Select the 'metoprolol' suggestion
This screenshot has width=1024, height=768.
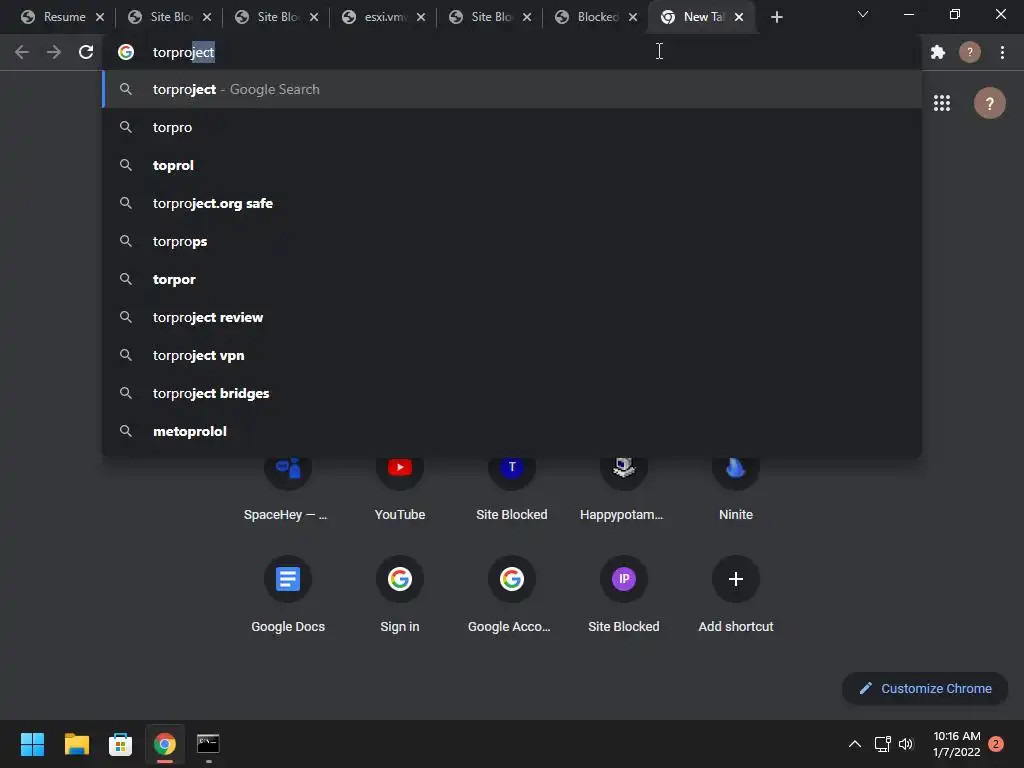[512, 431]
